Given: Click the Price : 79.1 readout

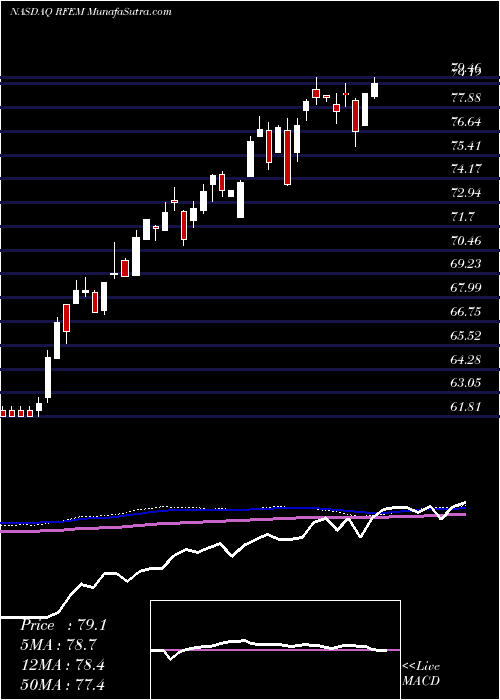Looking at the screenshot, I should tap(63, 625).
